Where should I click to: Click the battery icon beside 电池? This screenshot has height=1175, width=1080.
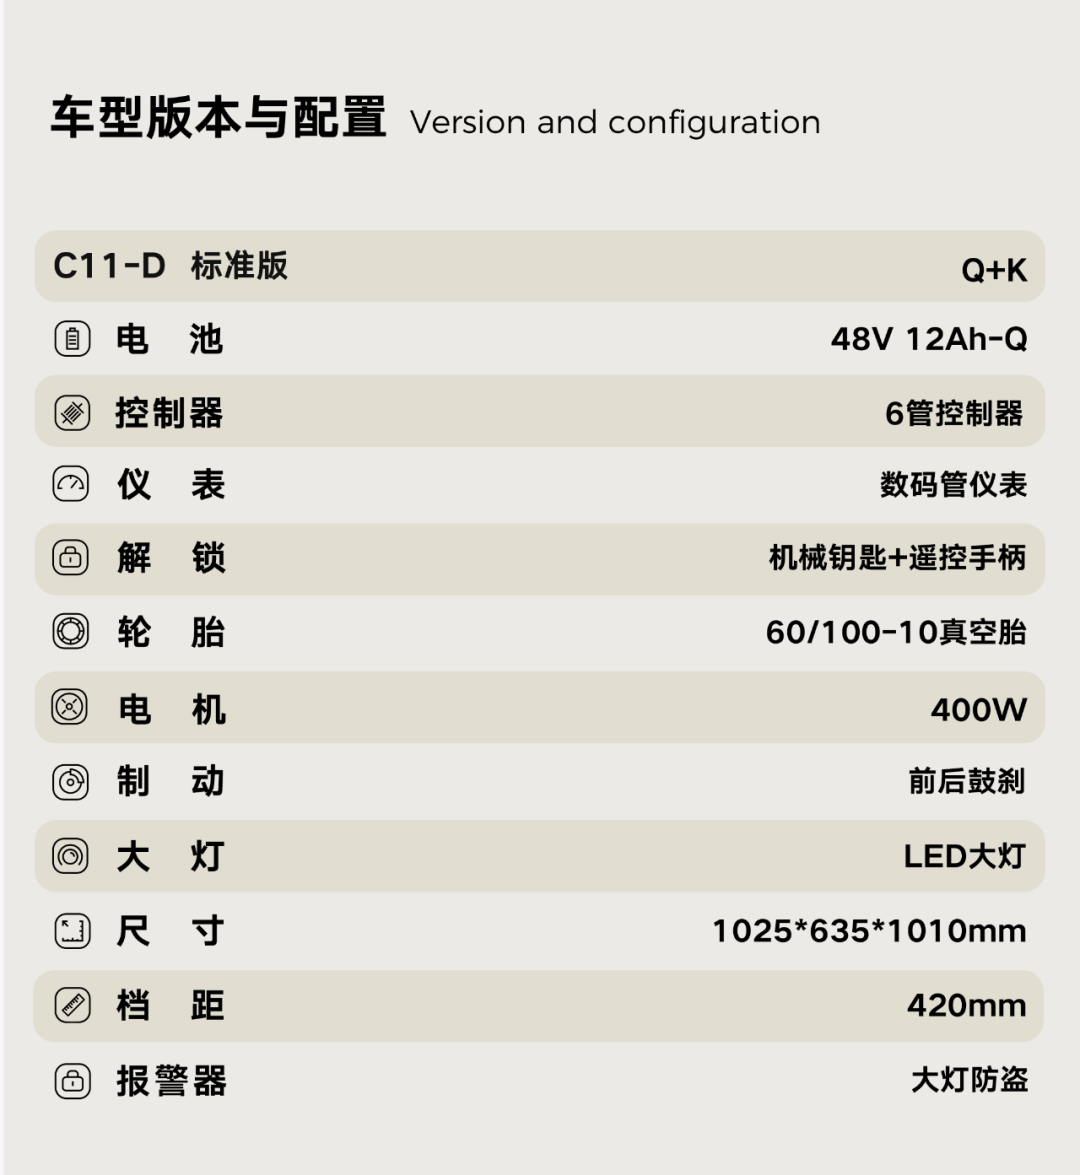[71, 339]
